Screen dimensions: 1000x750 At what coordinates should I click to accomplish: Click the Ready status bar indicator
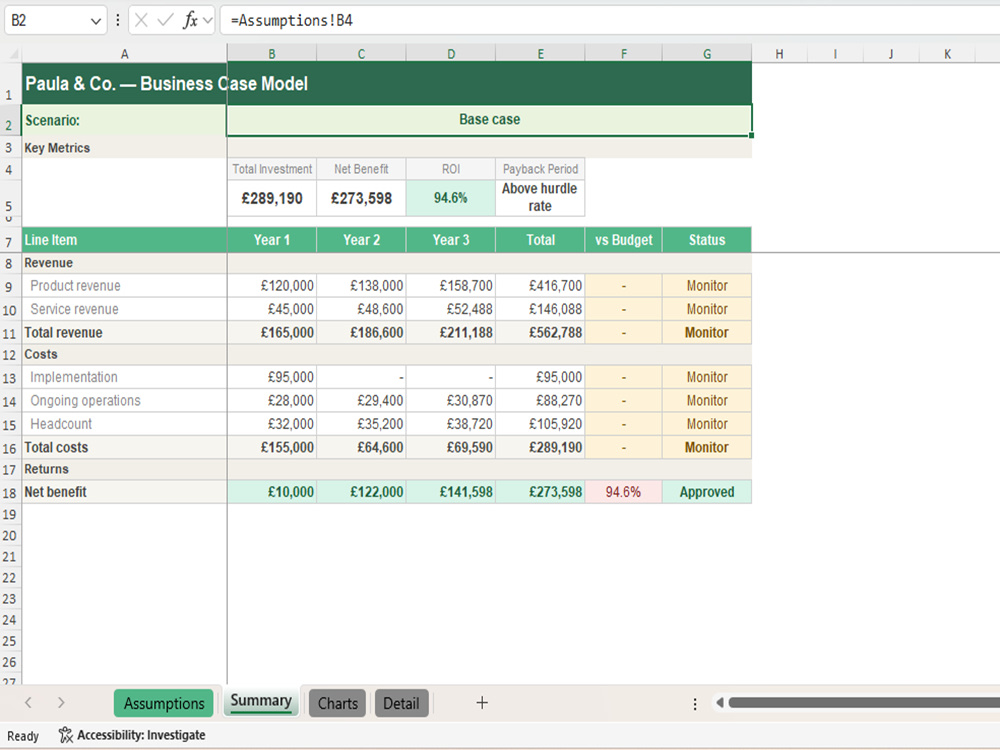pyautogui.click(x=23, y=736)
